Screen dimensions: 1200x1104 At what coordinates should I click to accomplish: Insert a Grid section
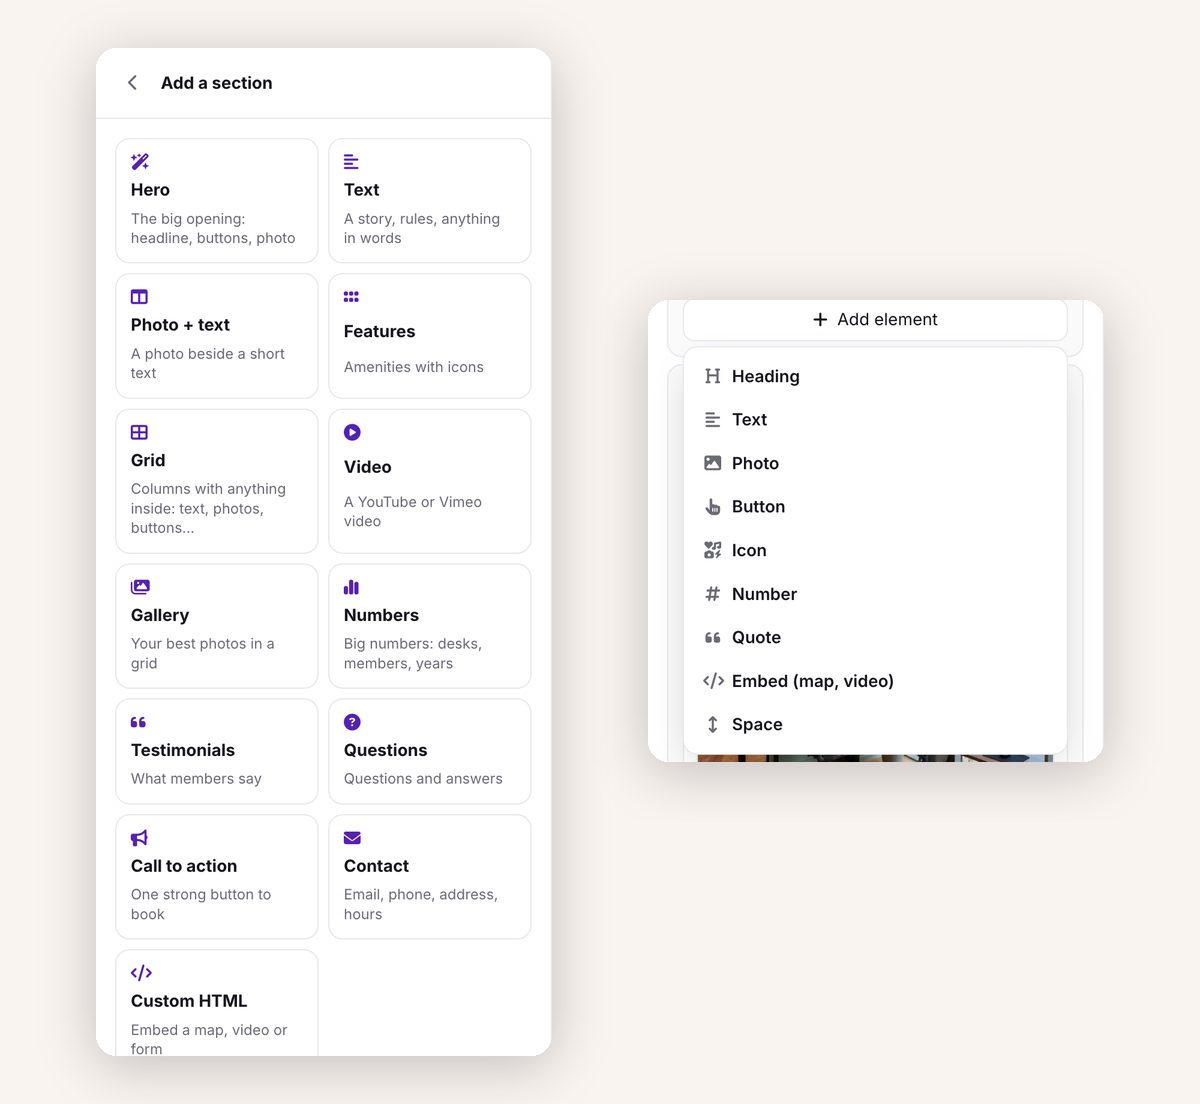tap(217, 481)
